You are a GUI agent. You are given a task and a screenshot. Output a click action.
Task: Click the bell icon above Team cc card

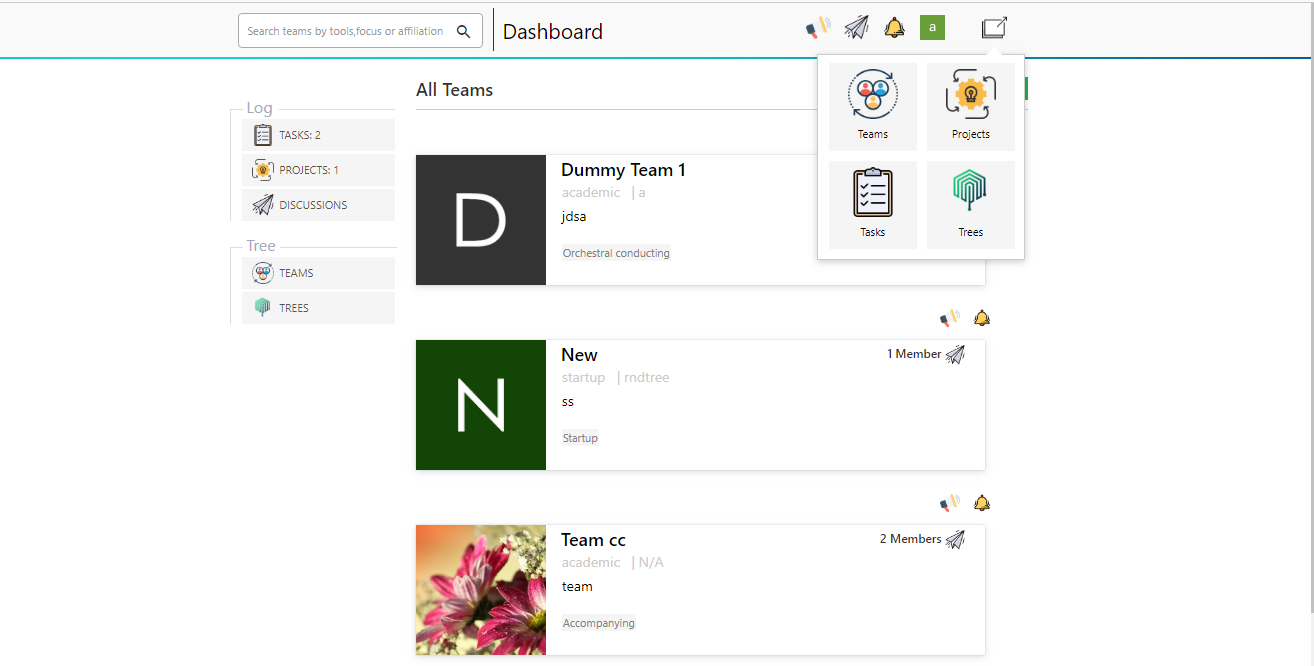point(982,503)
